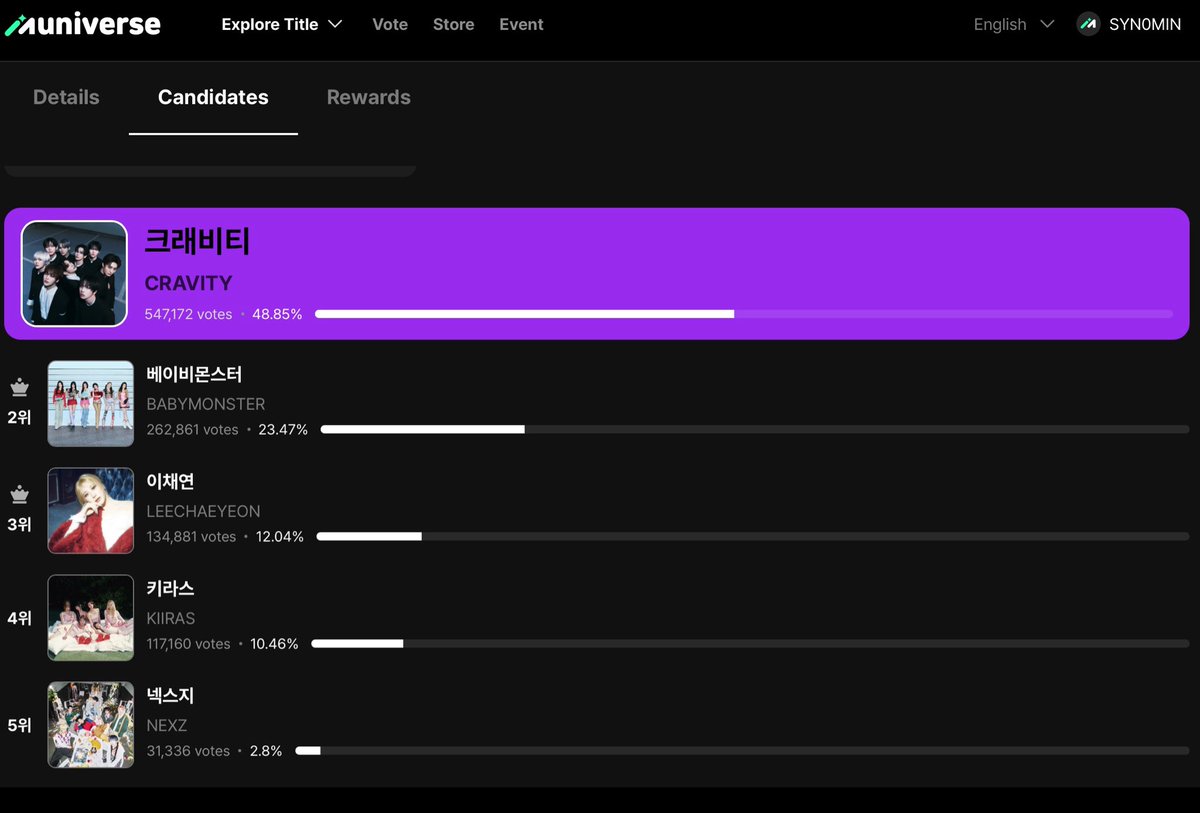
Task: Click the 키라스 candidate name
Action: click(170, 588)
